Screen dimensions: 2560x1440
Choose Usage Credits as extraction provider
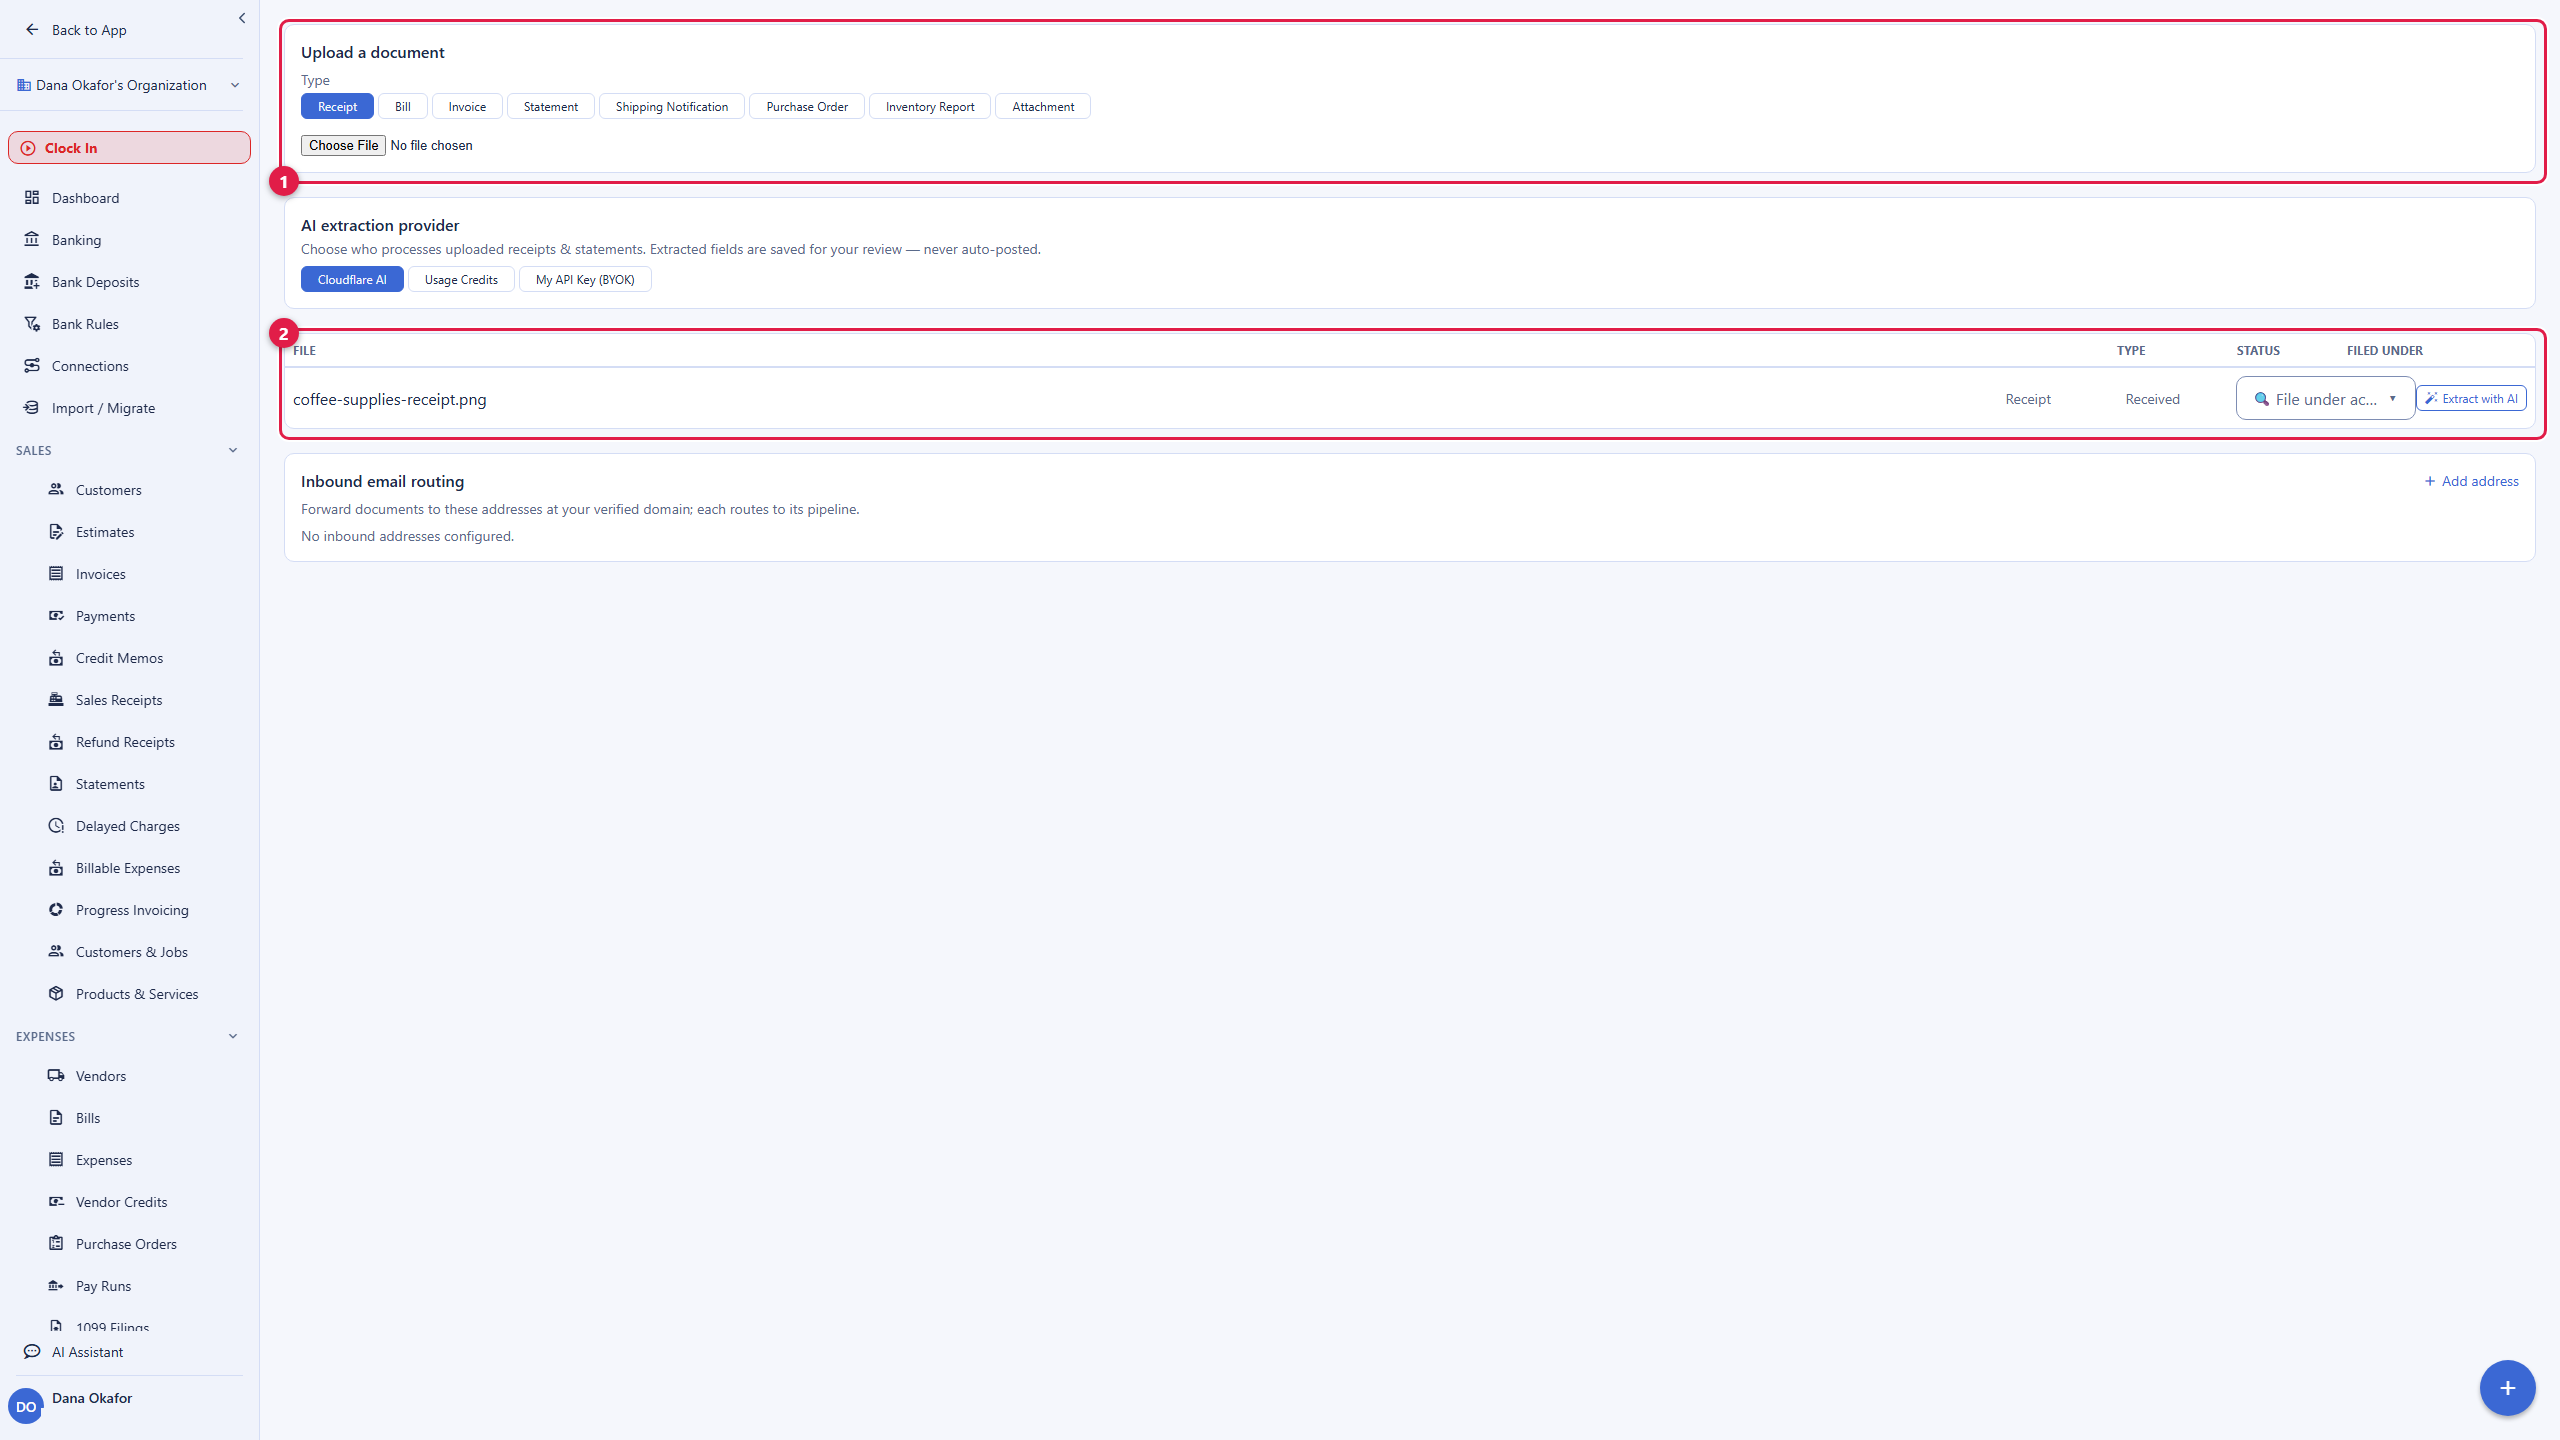(x=461, y=280)
